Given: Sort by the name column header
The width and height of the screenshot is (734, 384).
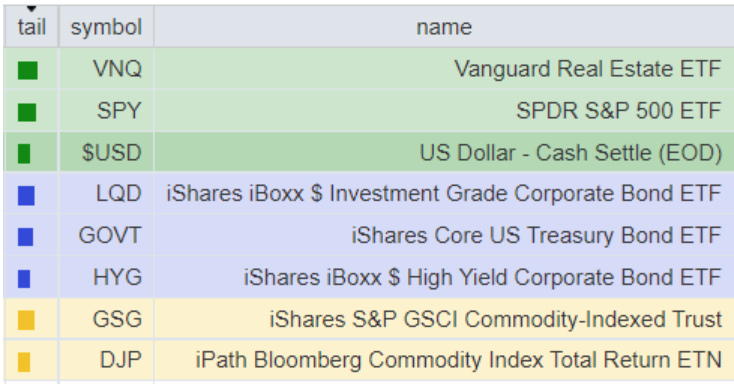Looking at the screenshot, I should [444, 27].
